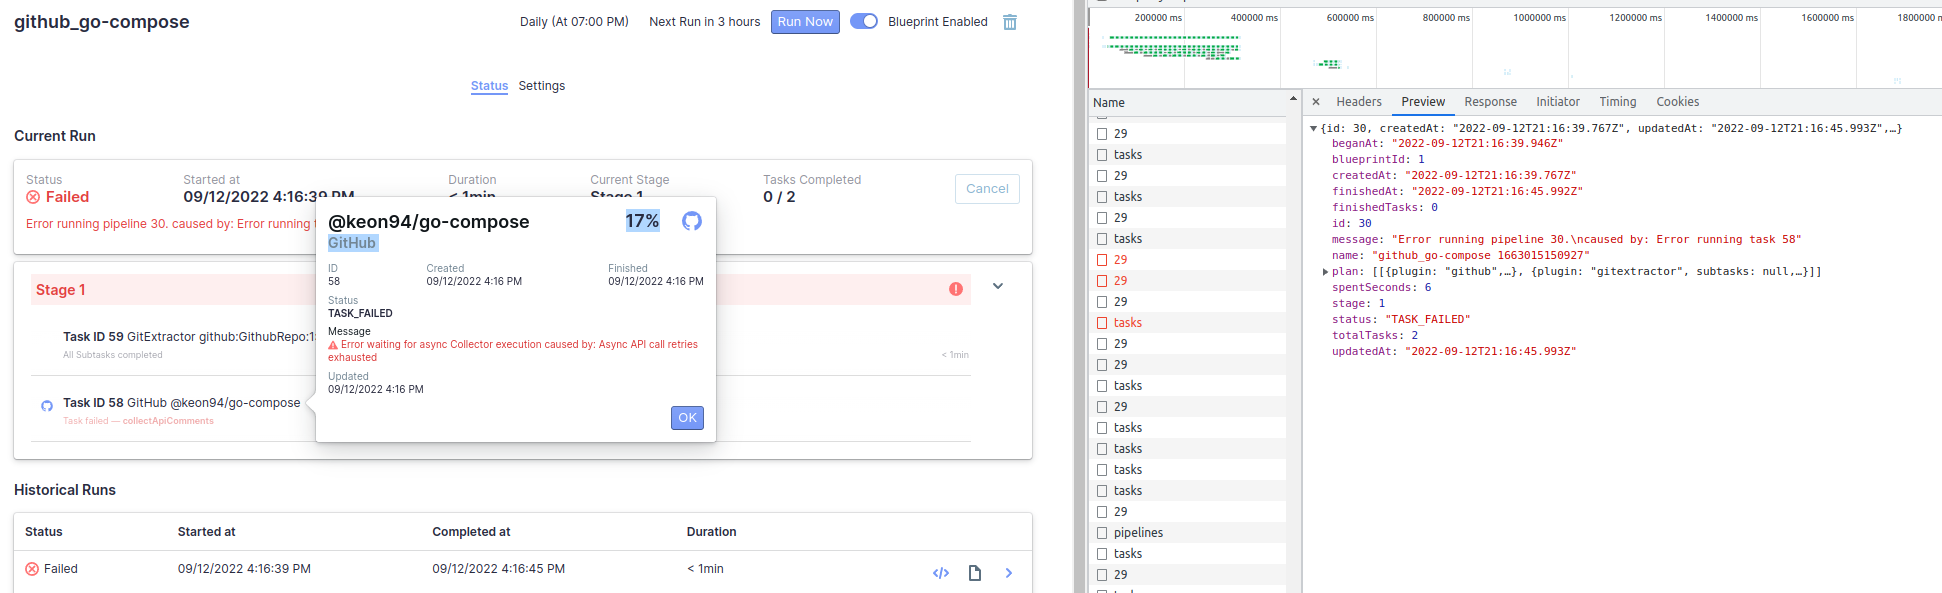Tick the checkbox beside the pipelines request
The image size is (1942, 593).
point(1102,533)
